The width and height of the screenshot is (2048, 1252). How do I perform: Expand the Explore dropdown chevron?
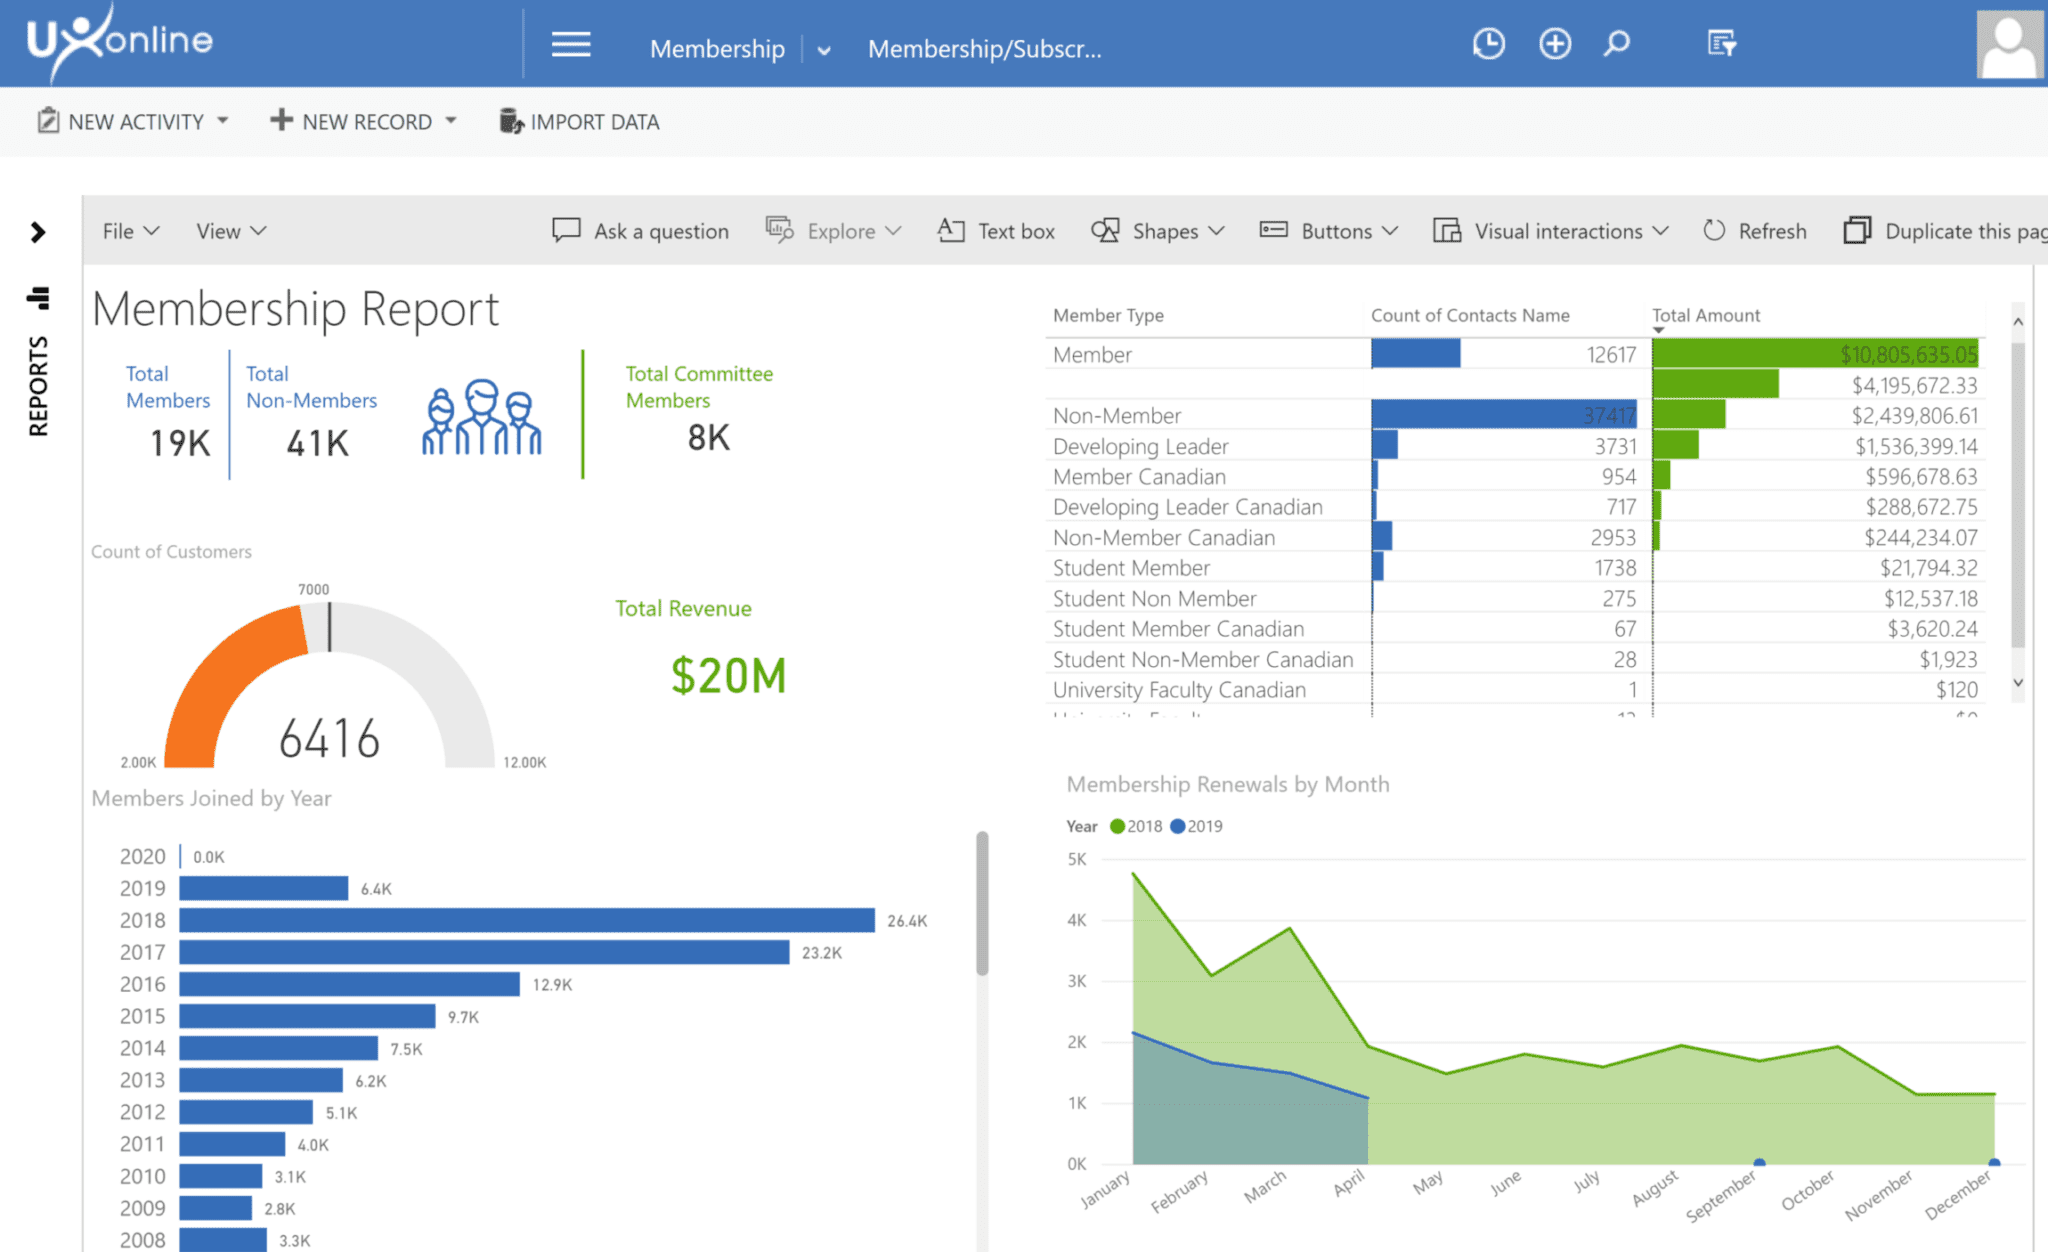coord(894,231)
